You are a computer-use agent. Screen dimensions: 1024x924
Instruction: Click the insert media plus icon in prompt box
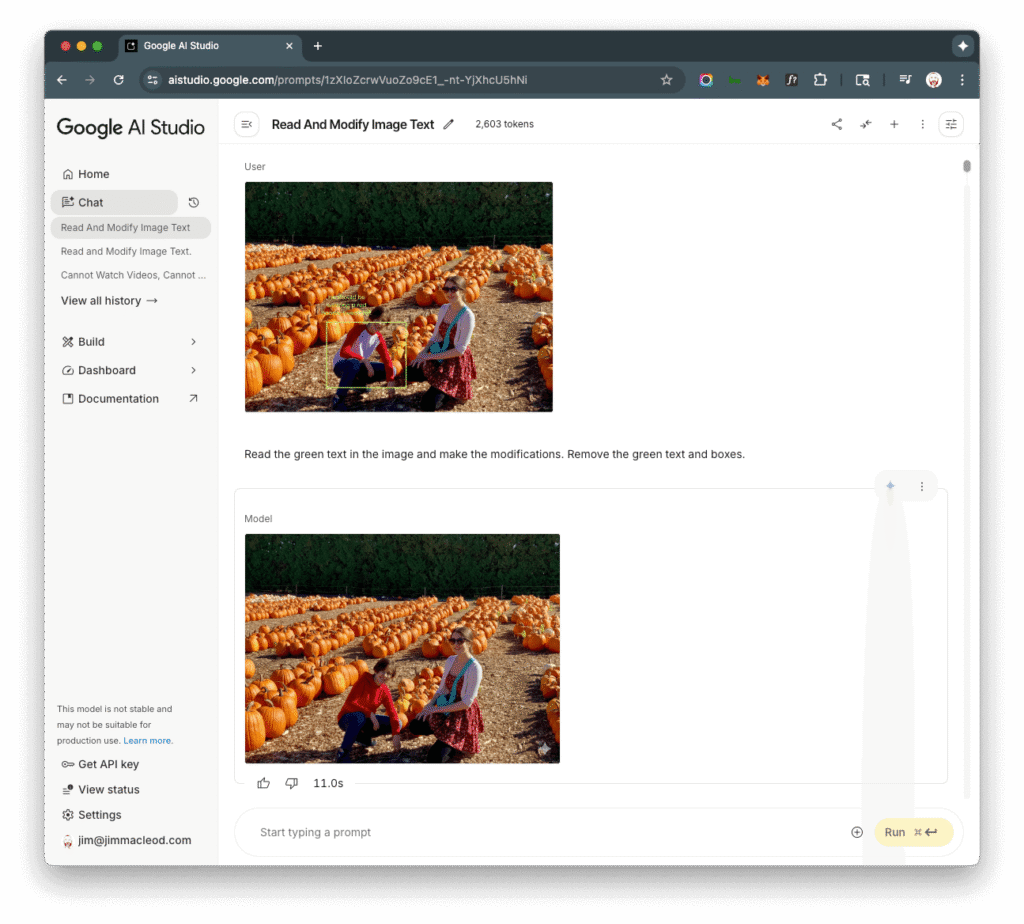(x=857, y=832)
